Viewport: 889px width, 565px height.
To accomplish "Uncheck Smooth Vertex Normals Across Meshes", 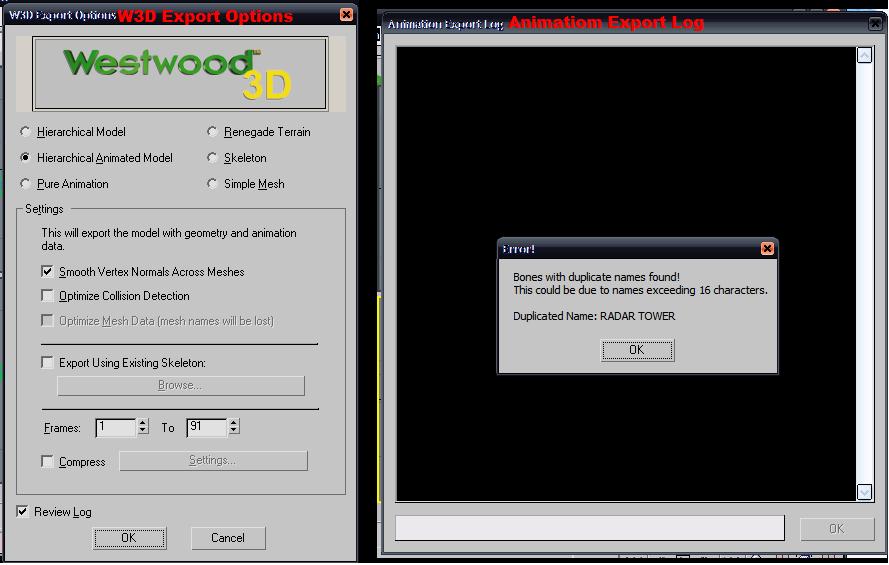I will tap(48, 272).
